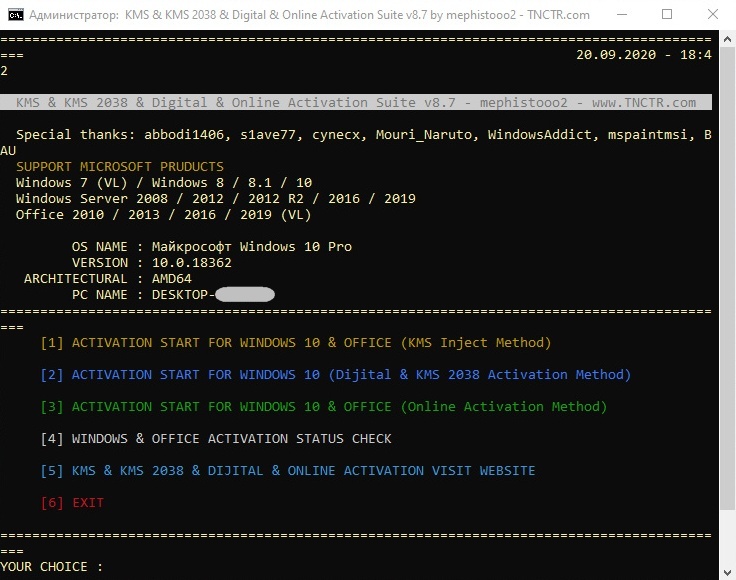
Task: Click the date 20.09.2020 text
Action: [616, 55]
